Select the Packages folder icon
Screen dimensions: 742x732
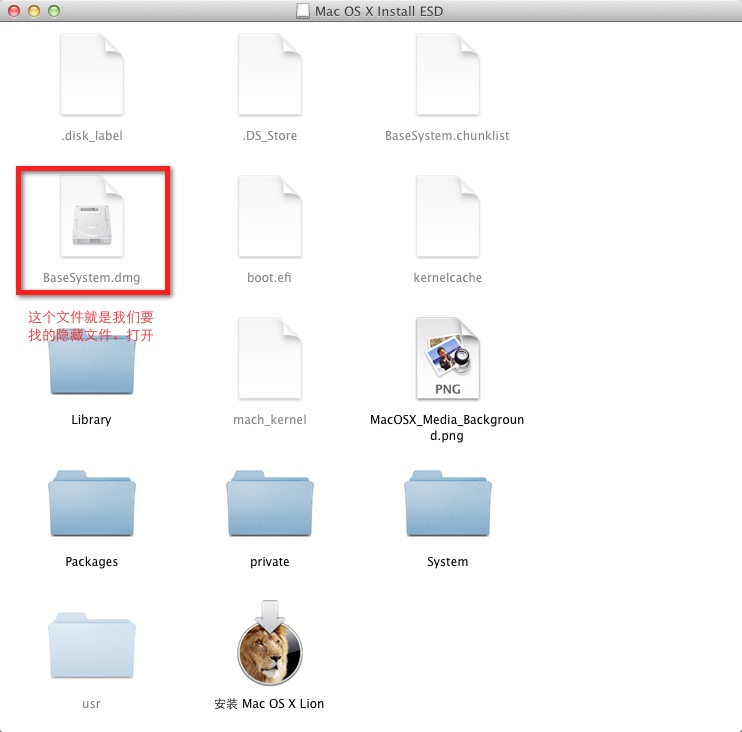pyautogui.click(x=92, y=503)
